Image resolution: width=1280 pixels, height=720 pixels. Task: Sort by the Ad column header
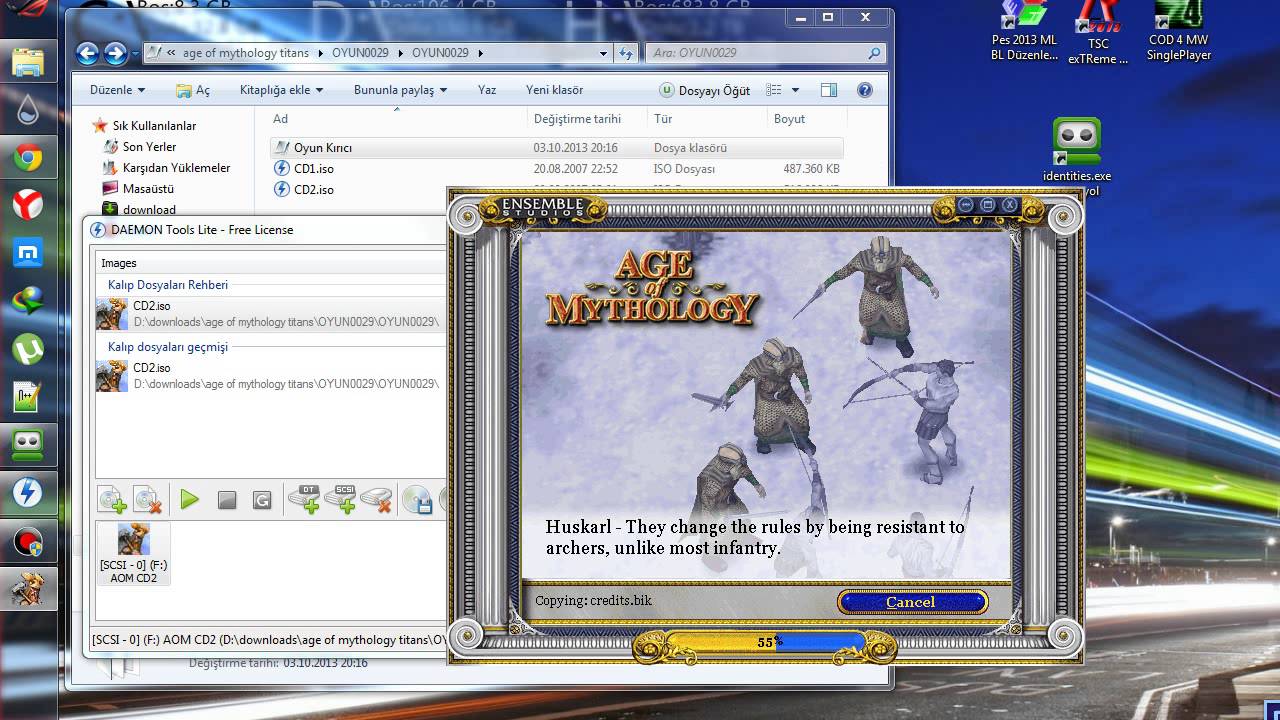click(398, 119)
